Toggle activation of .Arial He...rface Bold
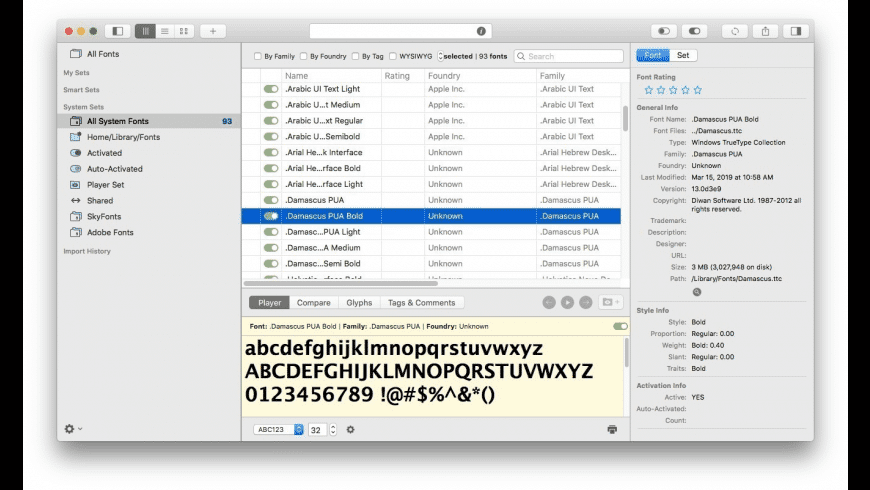Image resolution: width=870 pixels, height=490 pixels. (271, 168)
